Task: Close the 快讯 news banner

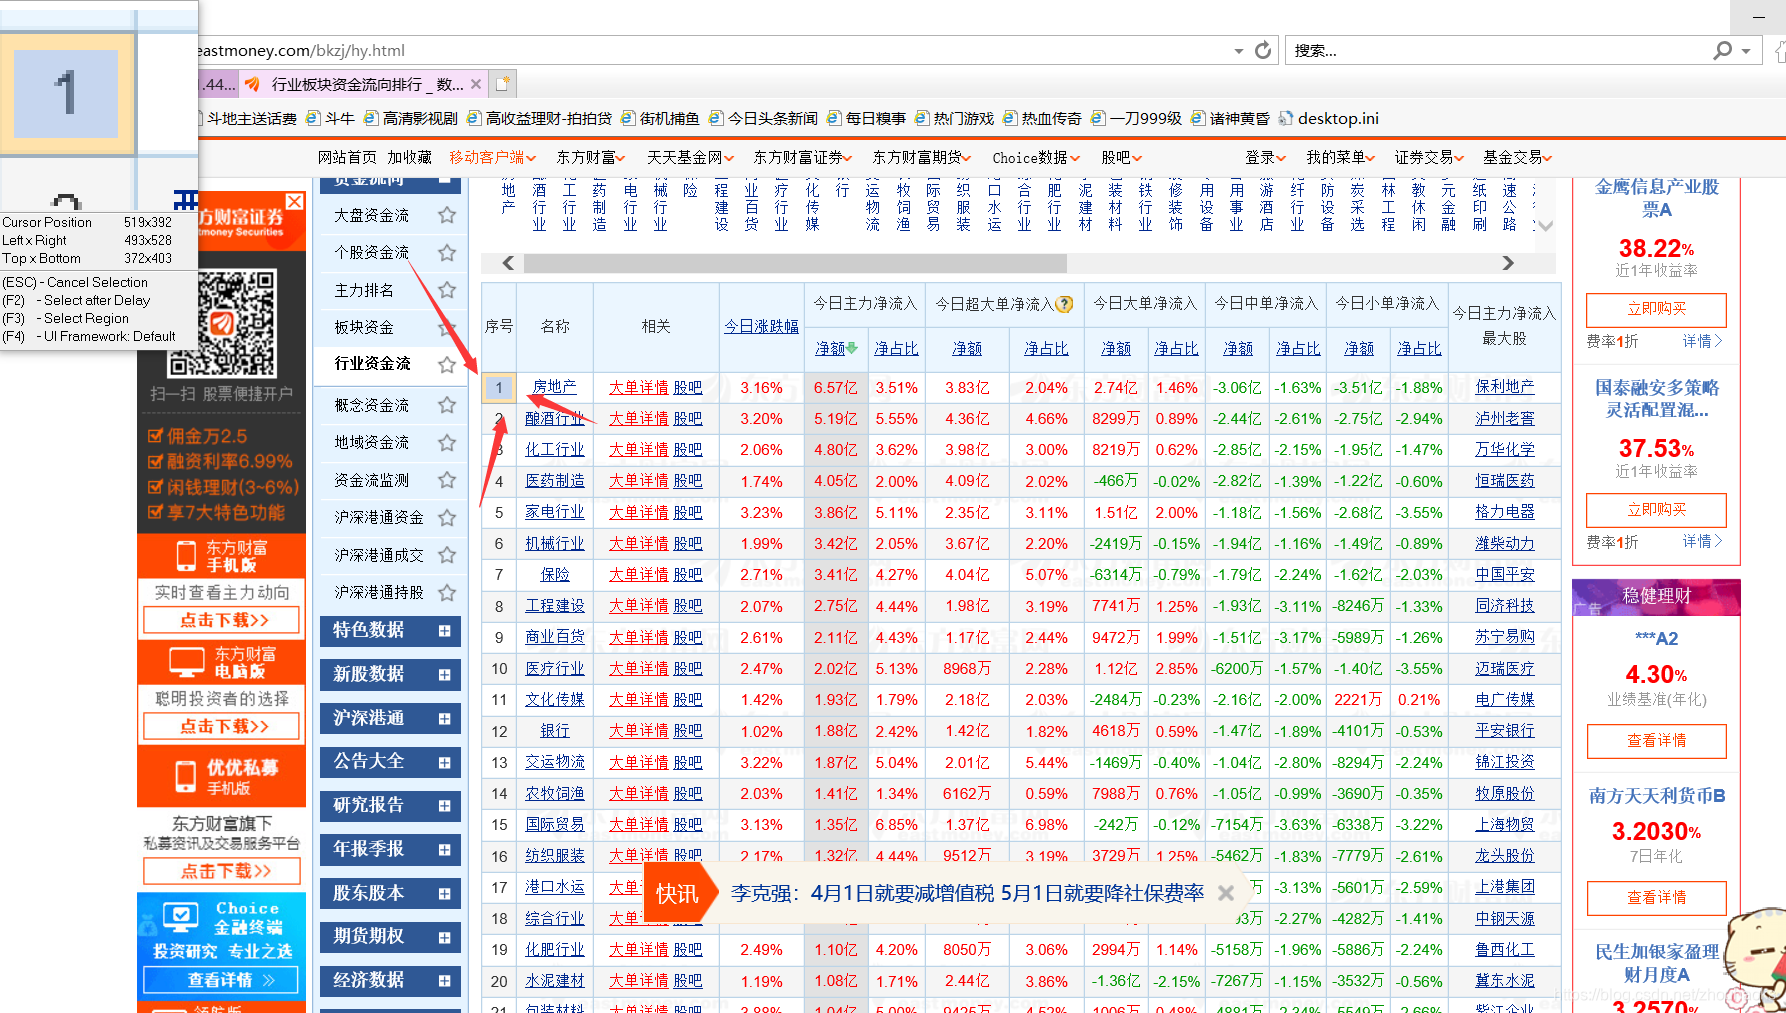Action: [1225, 893]
